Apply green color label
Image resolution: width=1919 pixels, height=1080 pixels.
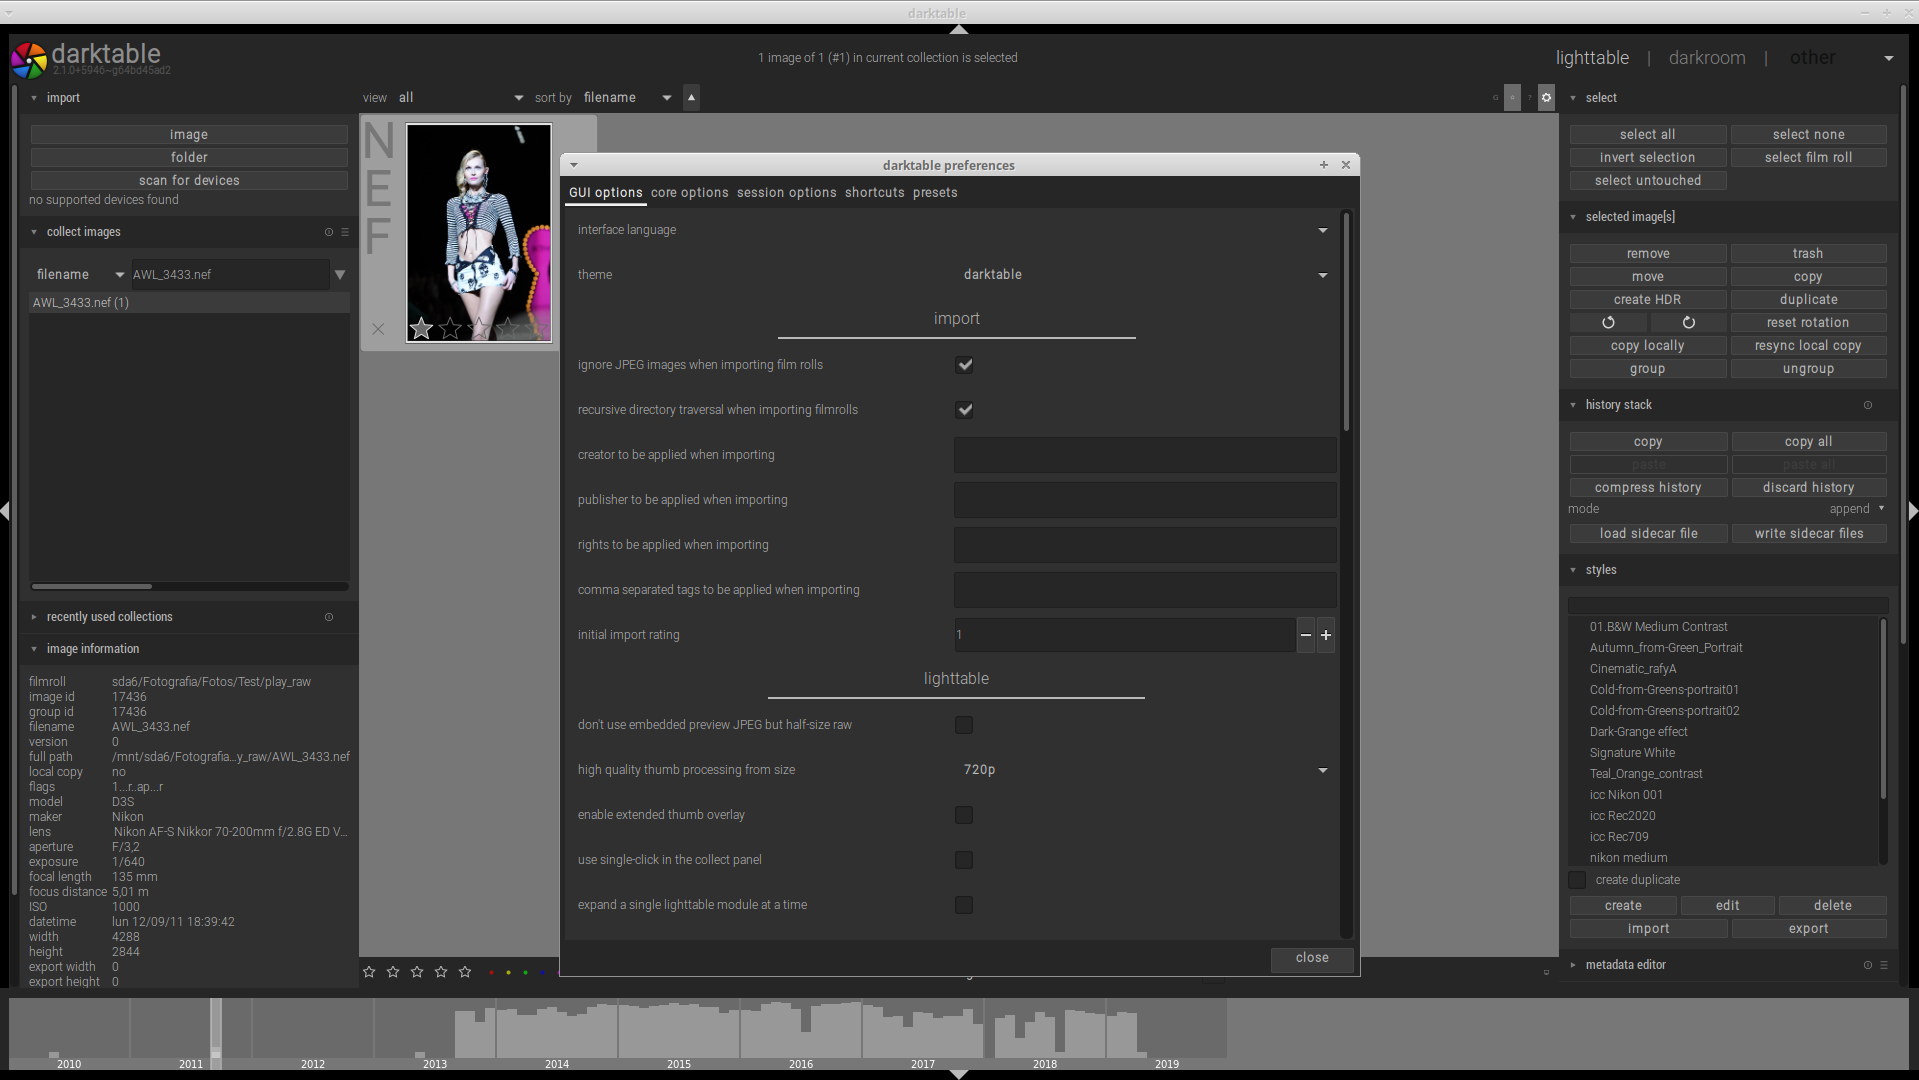525,972
